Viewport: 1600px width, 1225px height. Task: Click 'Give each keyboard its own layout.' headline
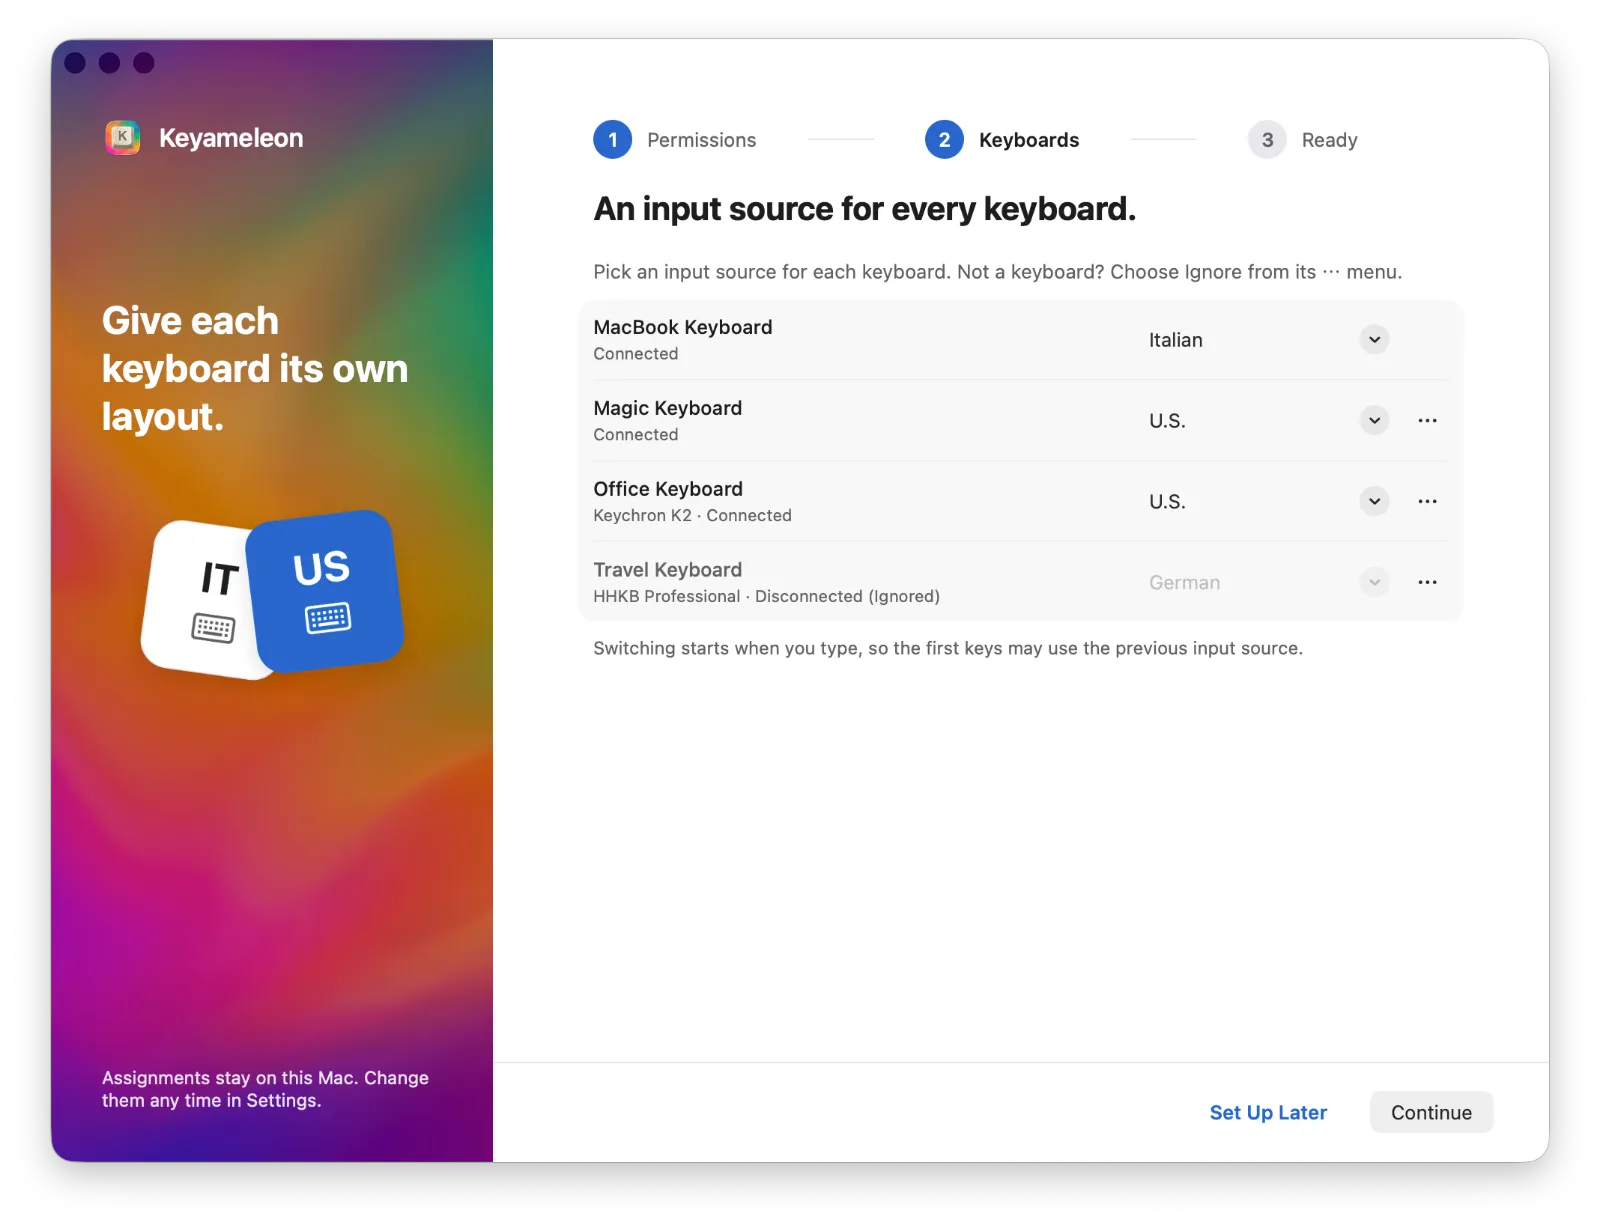click(x=255, y=369)
